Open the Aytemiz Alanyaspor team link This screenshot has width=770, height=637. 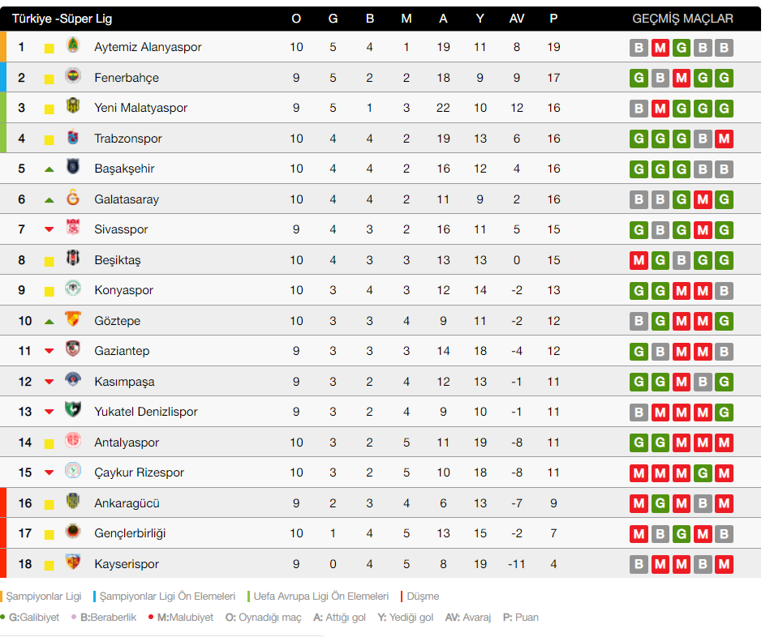pos(147,47)
